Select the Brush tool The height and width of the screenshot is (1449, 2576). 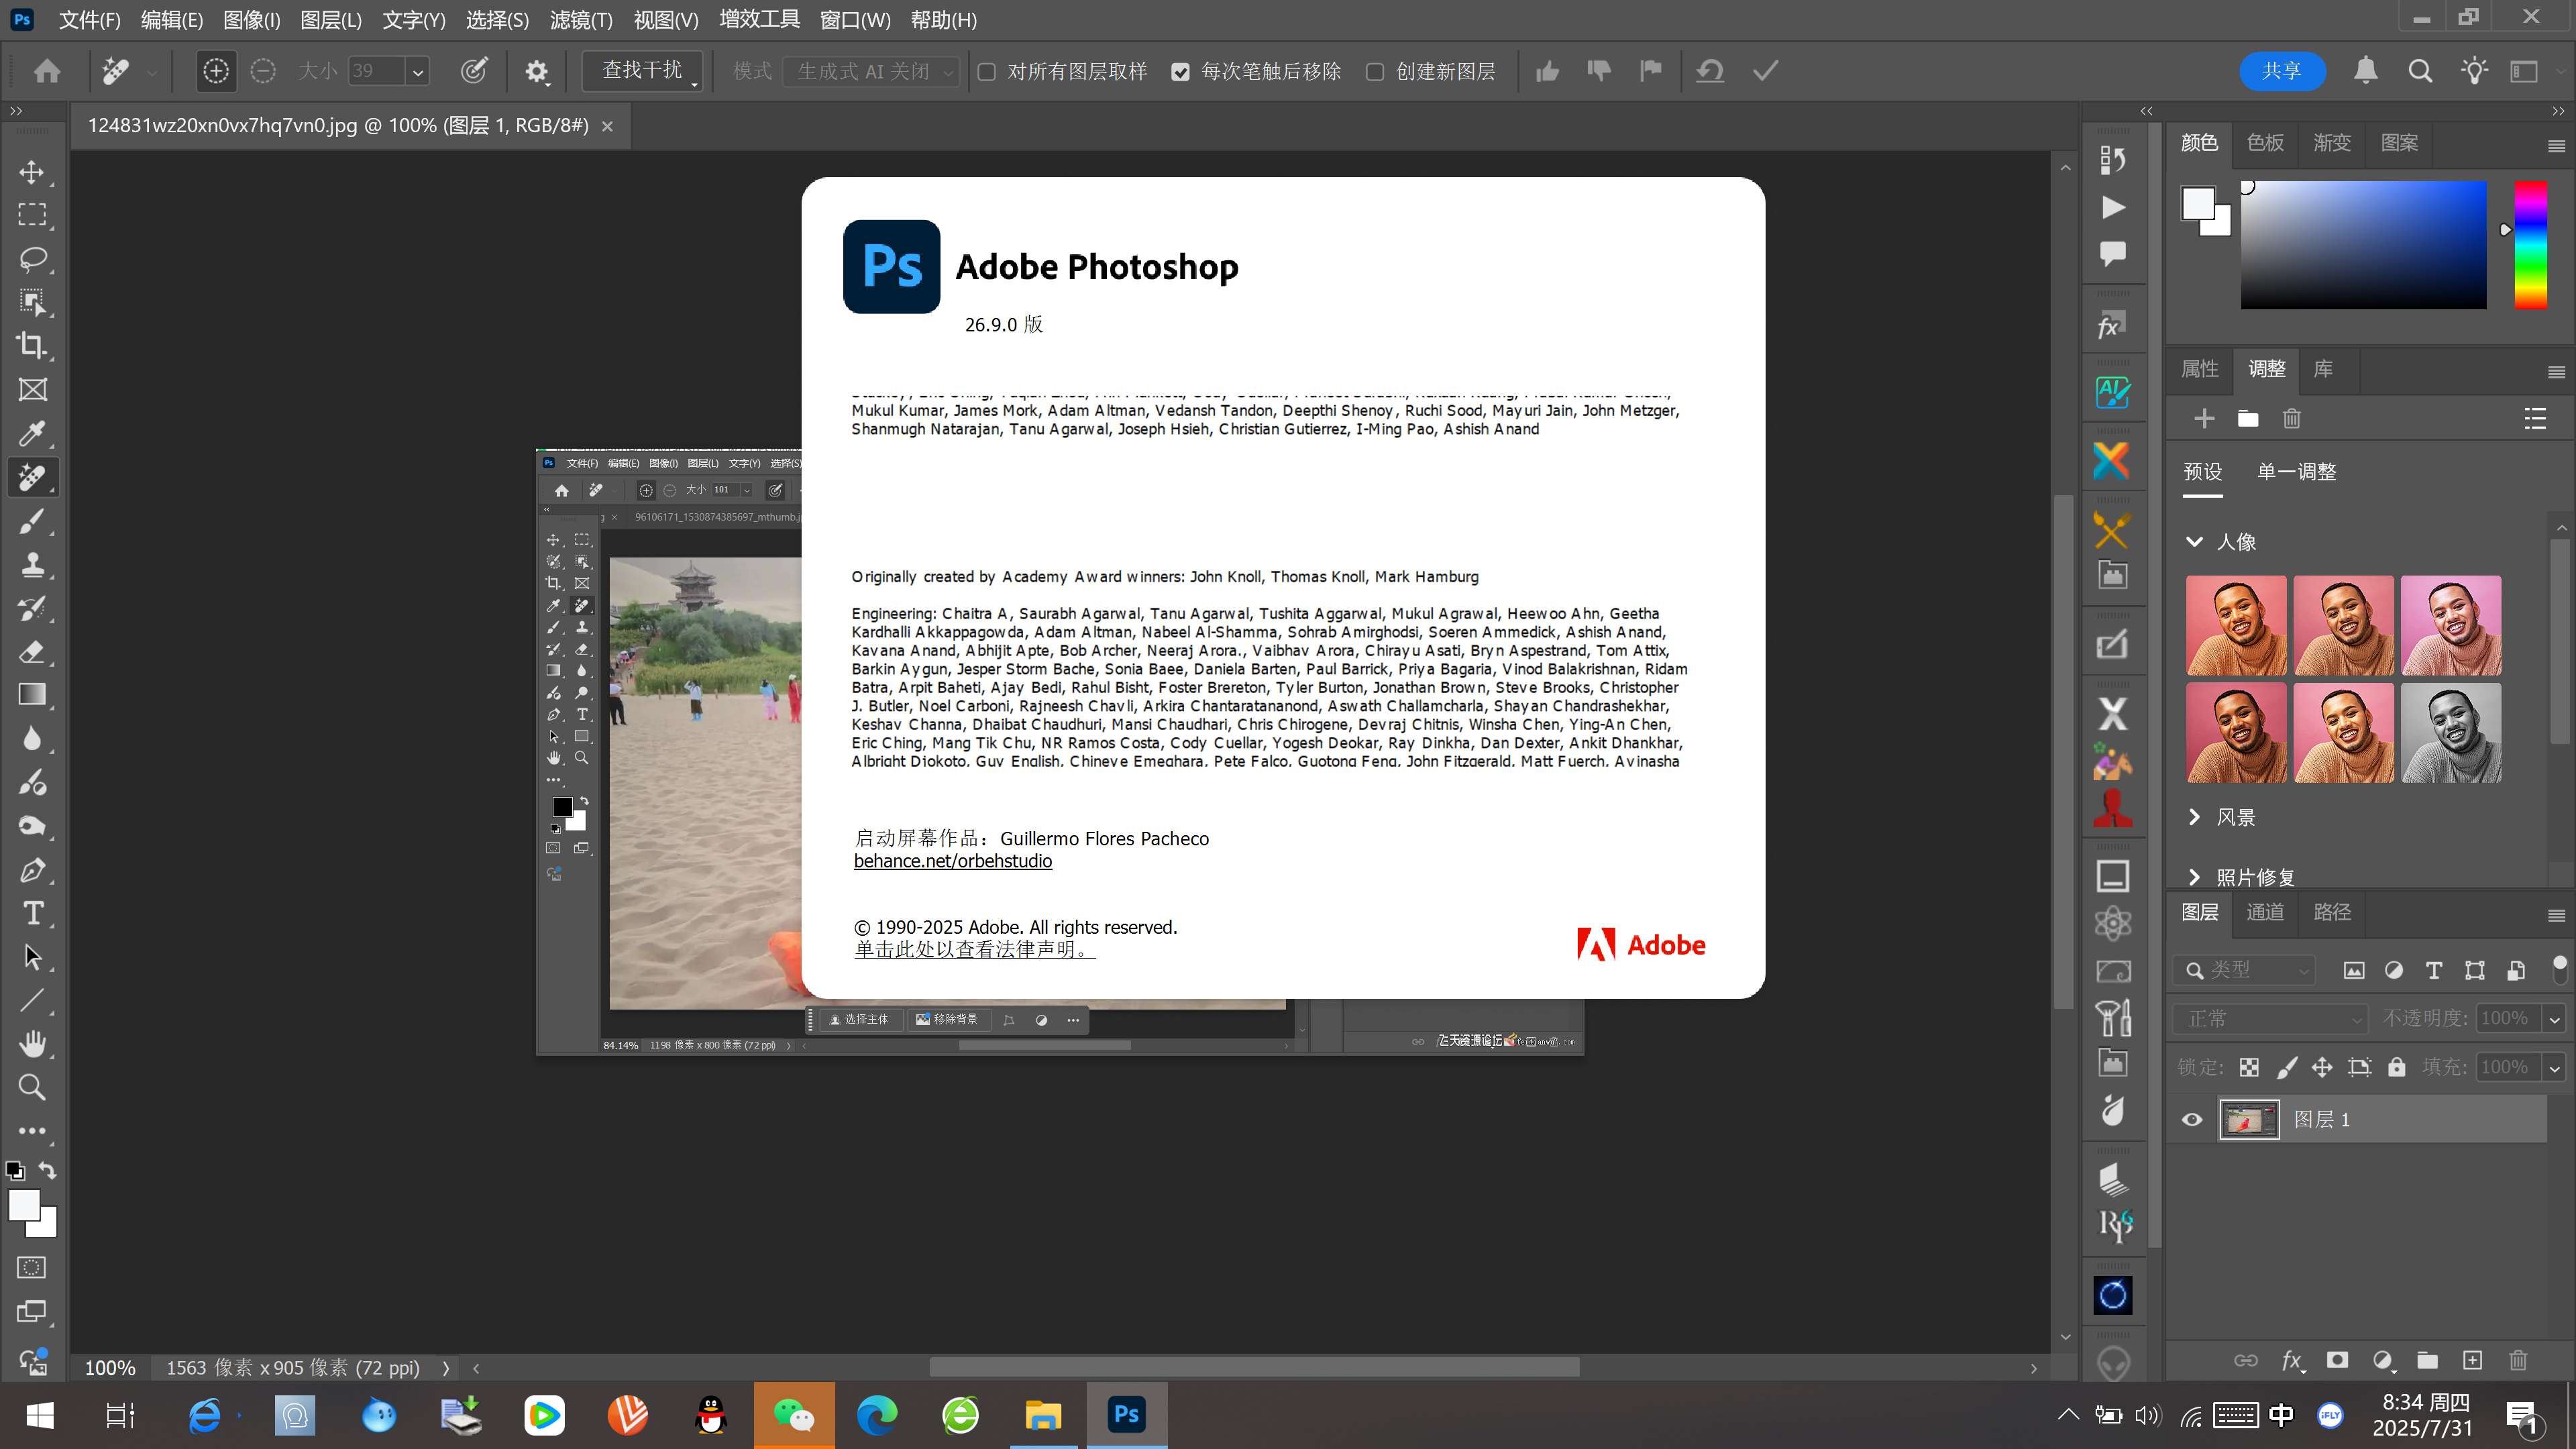tap(32, 521)
